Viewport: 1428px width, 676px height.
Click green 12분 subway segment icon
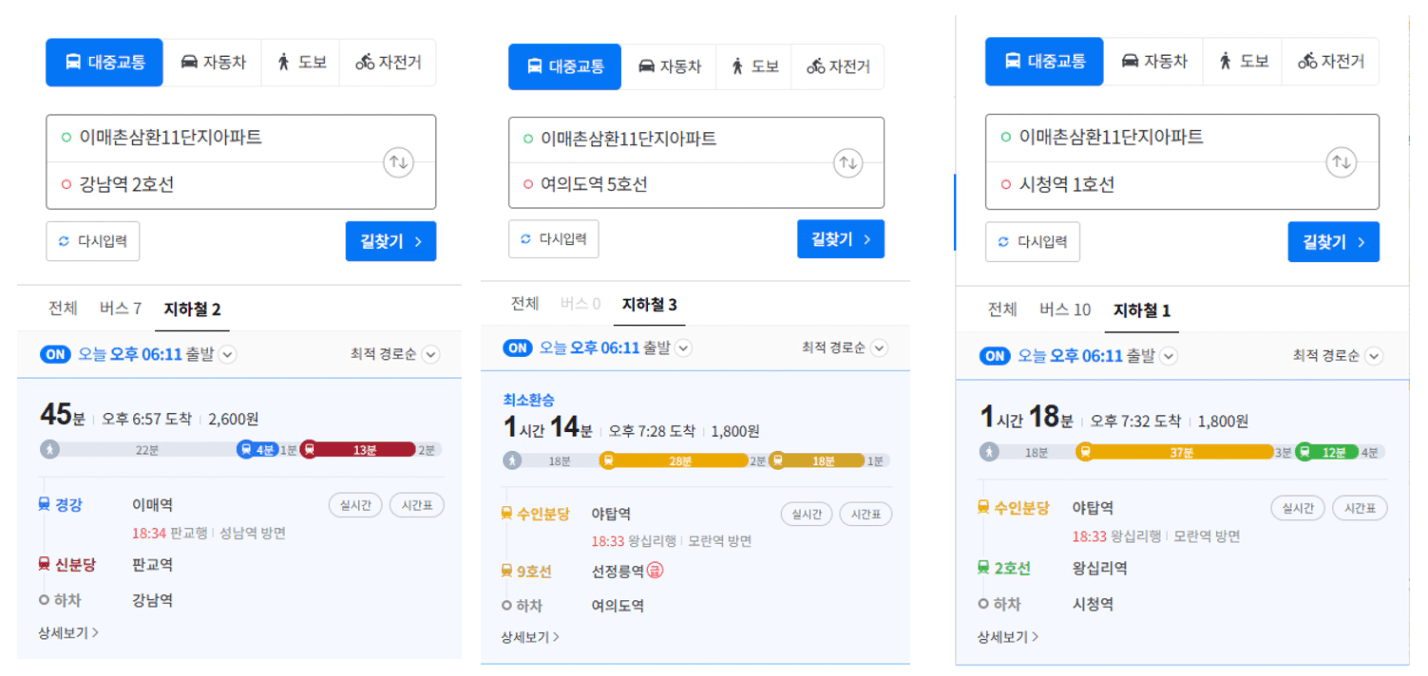1305,452
